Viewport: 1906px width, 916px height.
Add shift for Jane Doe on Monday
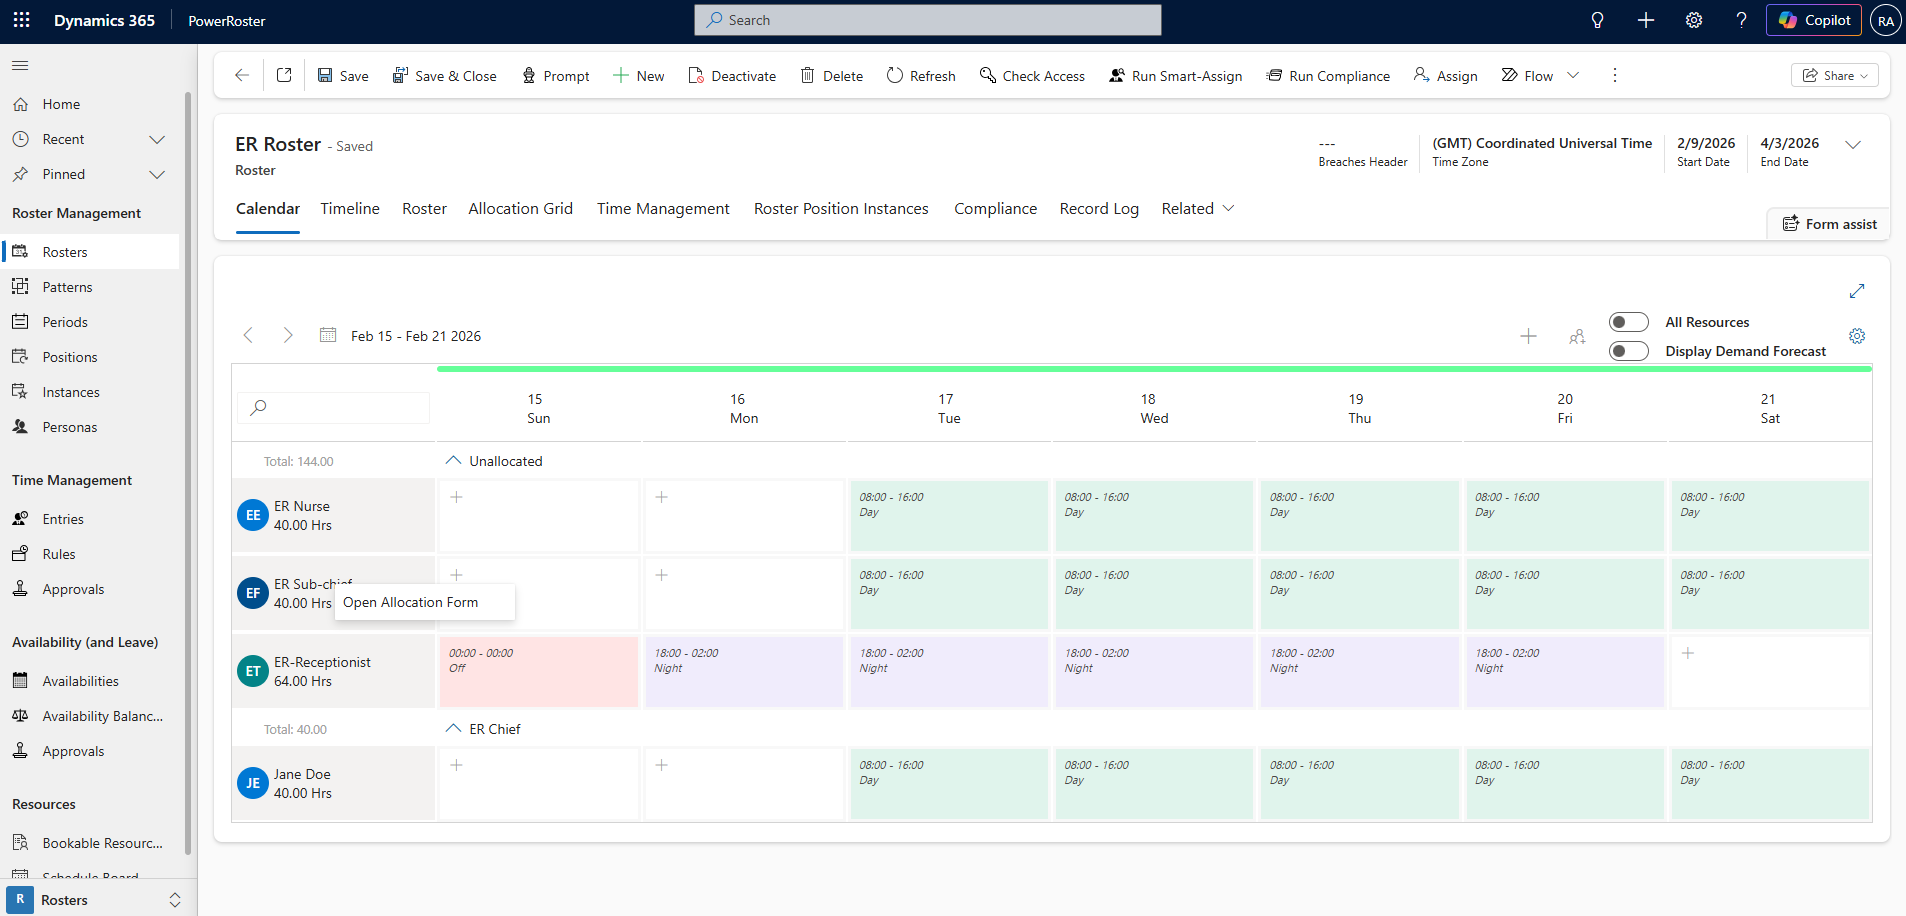661,765
